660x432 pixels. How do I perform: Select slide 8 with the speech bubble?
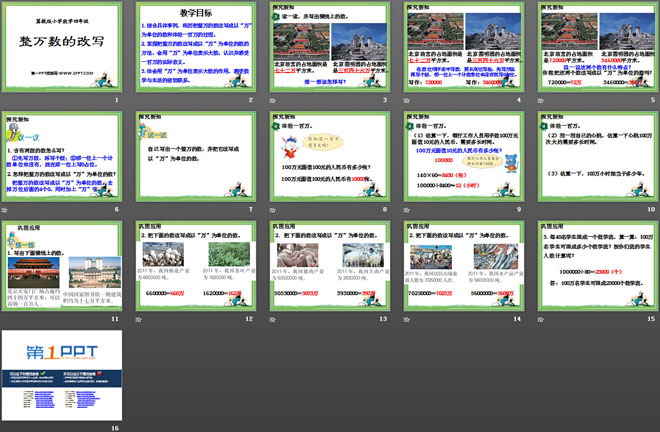(329, 157)
